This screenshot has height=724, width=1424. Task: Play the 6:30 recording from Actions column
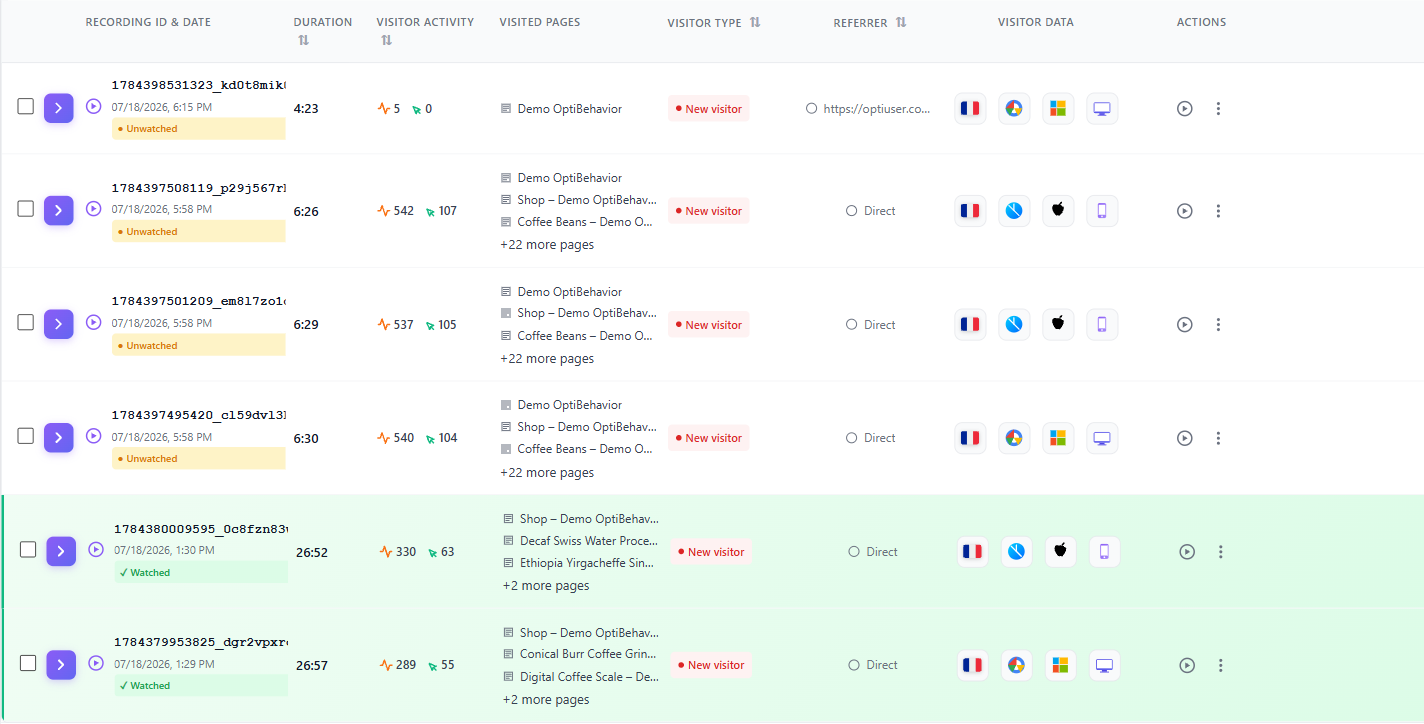[1185, 438]
